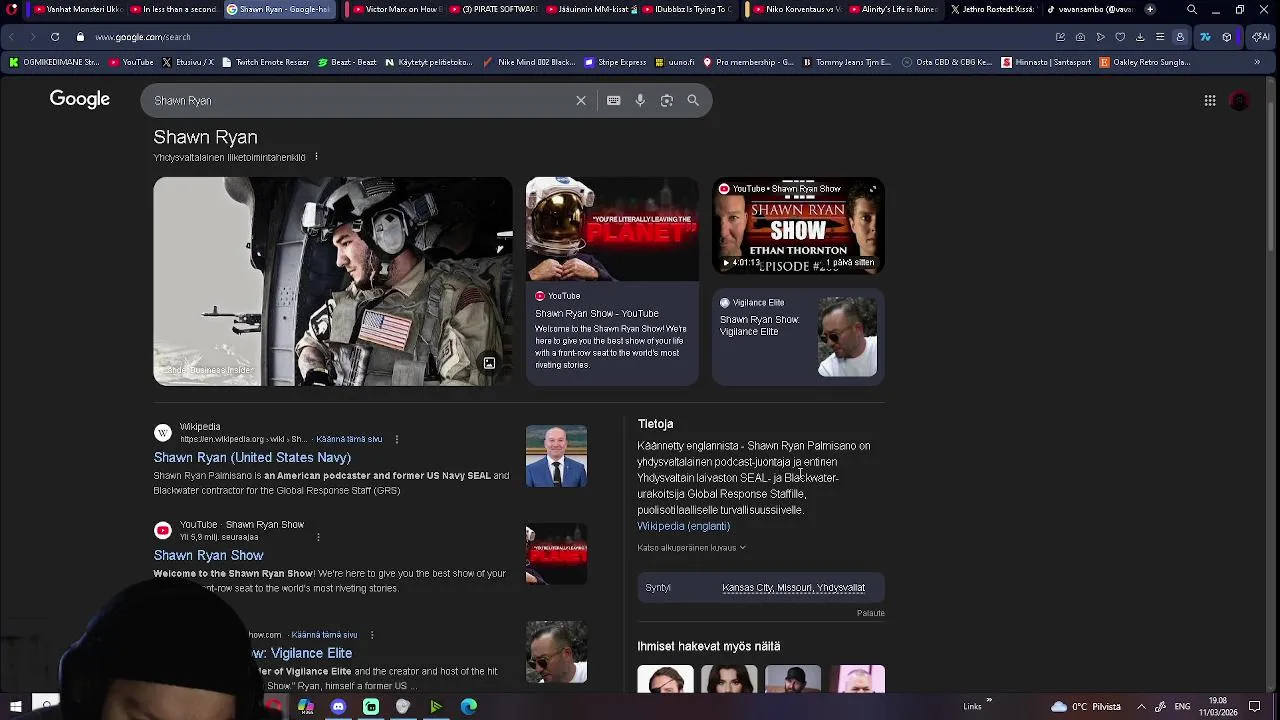1280x720 pixels.
Task: Show more bookmarks with the chevron
Action: 1257,62
